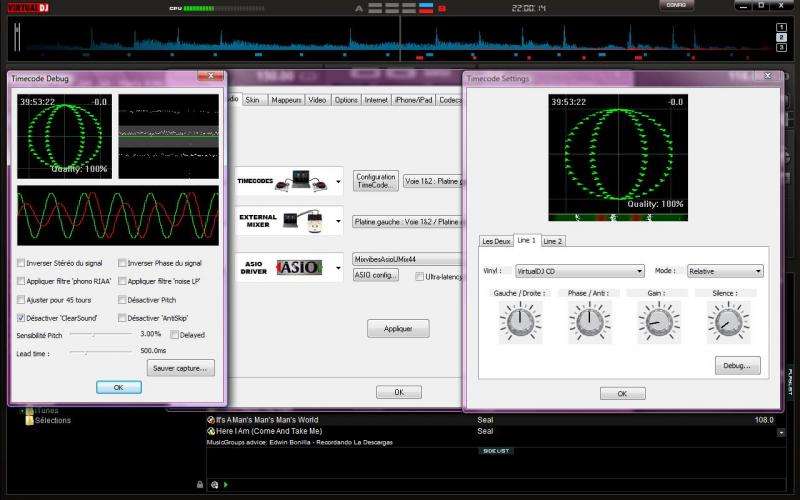Check Ajuster pour 45 tours
The image size is (800, 500).
tap(21, 299)
